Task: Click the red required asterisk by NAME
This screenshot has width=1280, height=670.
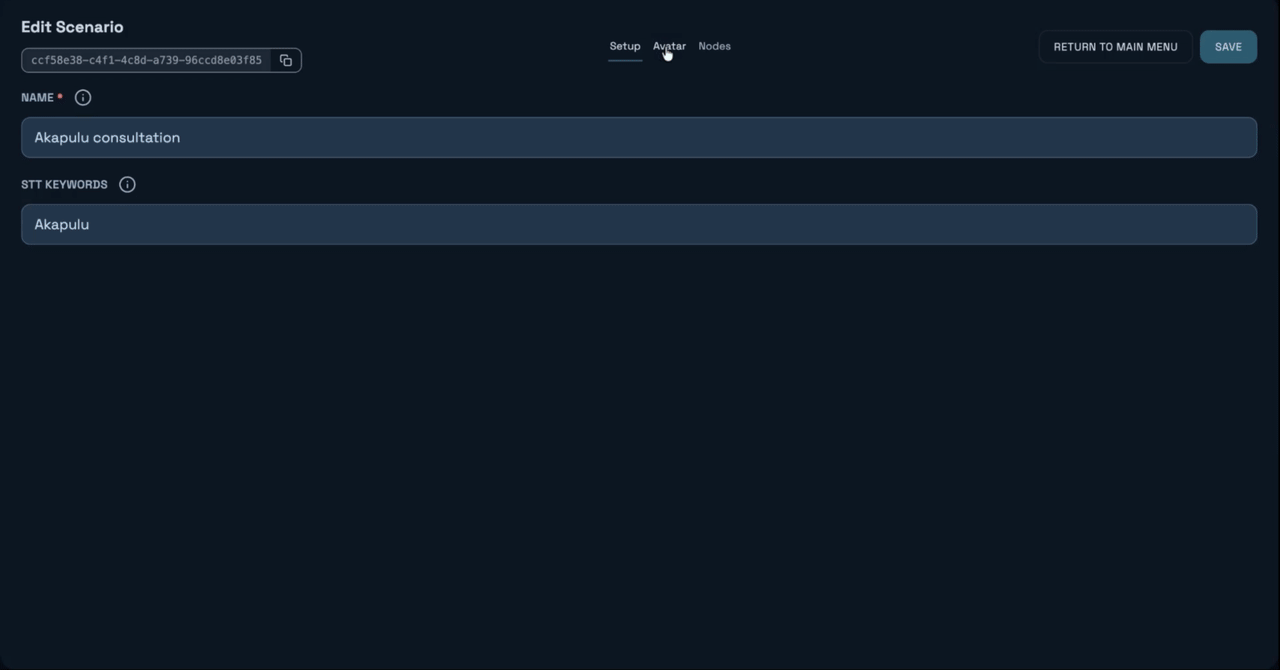Action: point(60,97)
